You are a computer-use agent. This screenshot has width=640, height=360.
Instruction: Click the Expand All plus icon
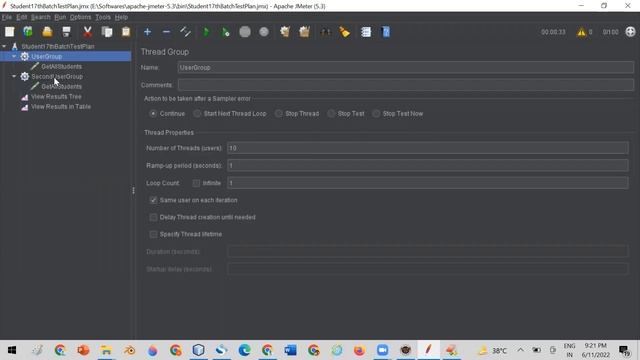tap(147, 32)
